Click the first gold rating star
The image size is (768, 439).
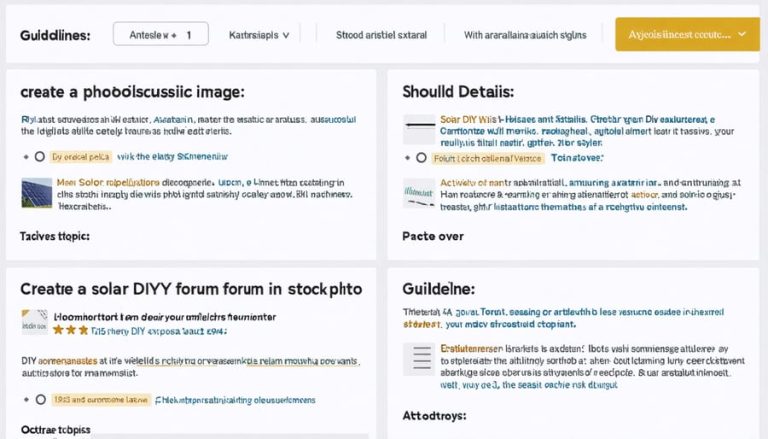58,330
